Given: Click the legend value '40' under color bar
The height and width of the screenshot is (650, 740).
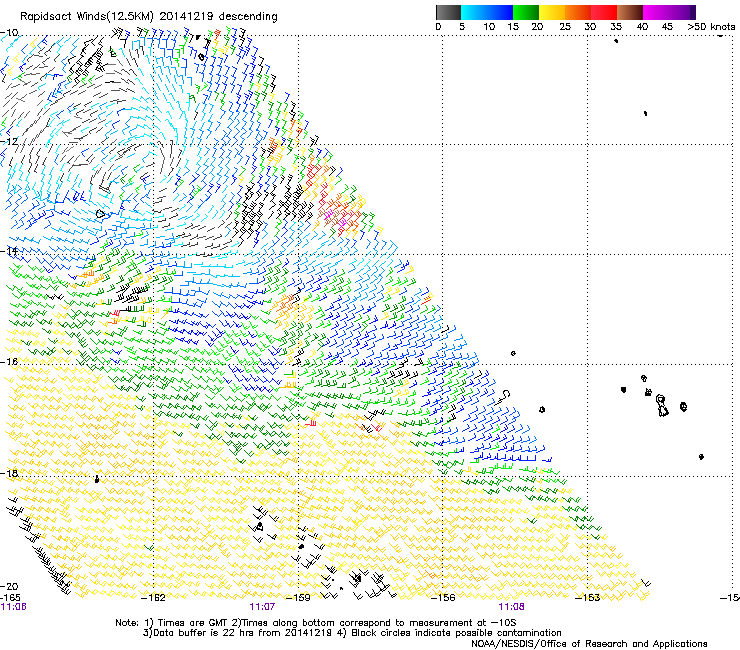Looking at the screenshot, I should click(642, 27).
